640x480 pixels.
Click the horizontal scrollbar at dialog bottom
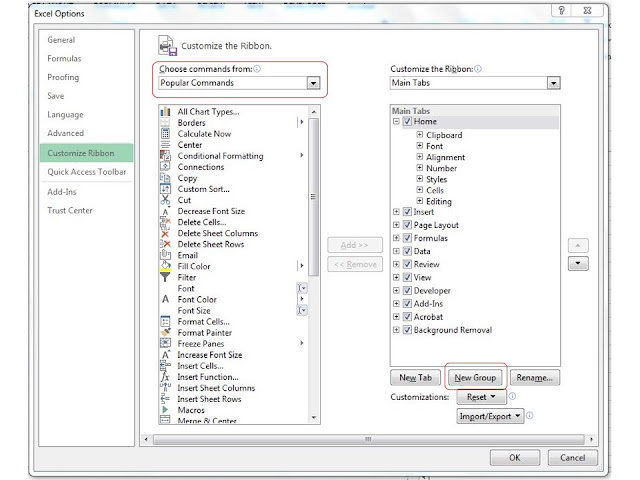(369, 439)
